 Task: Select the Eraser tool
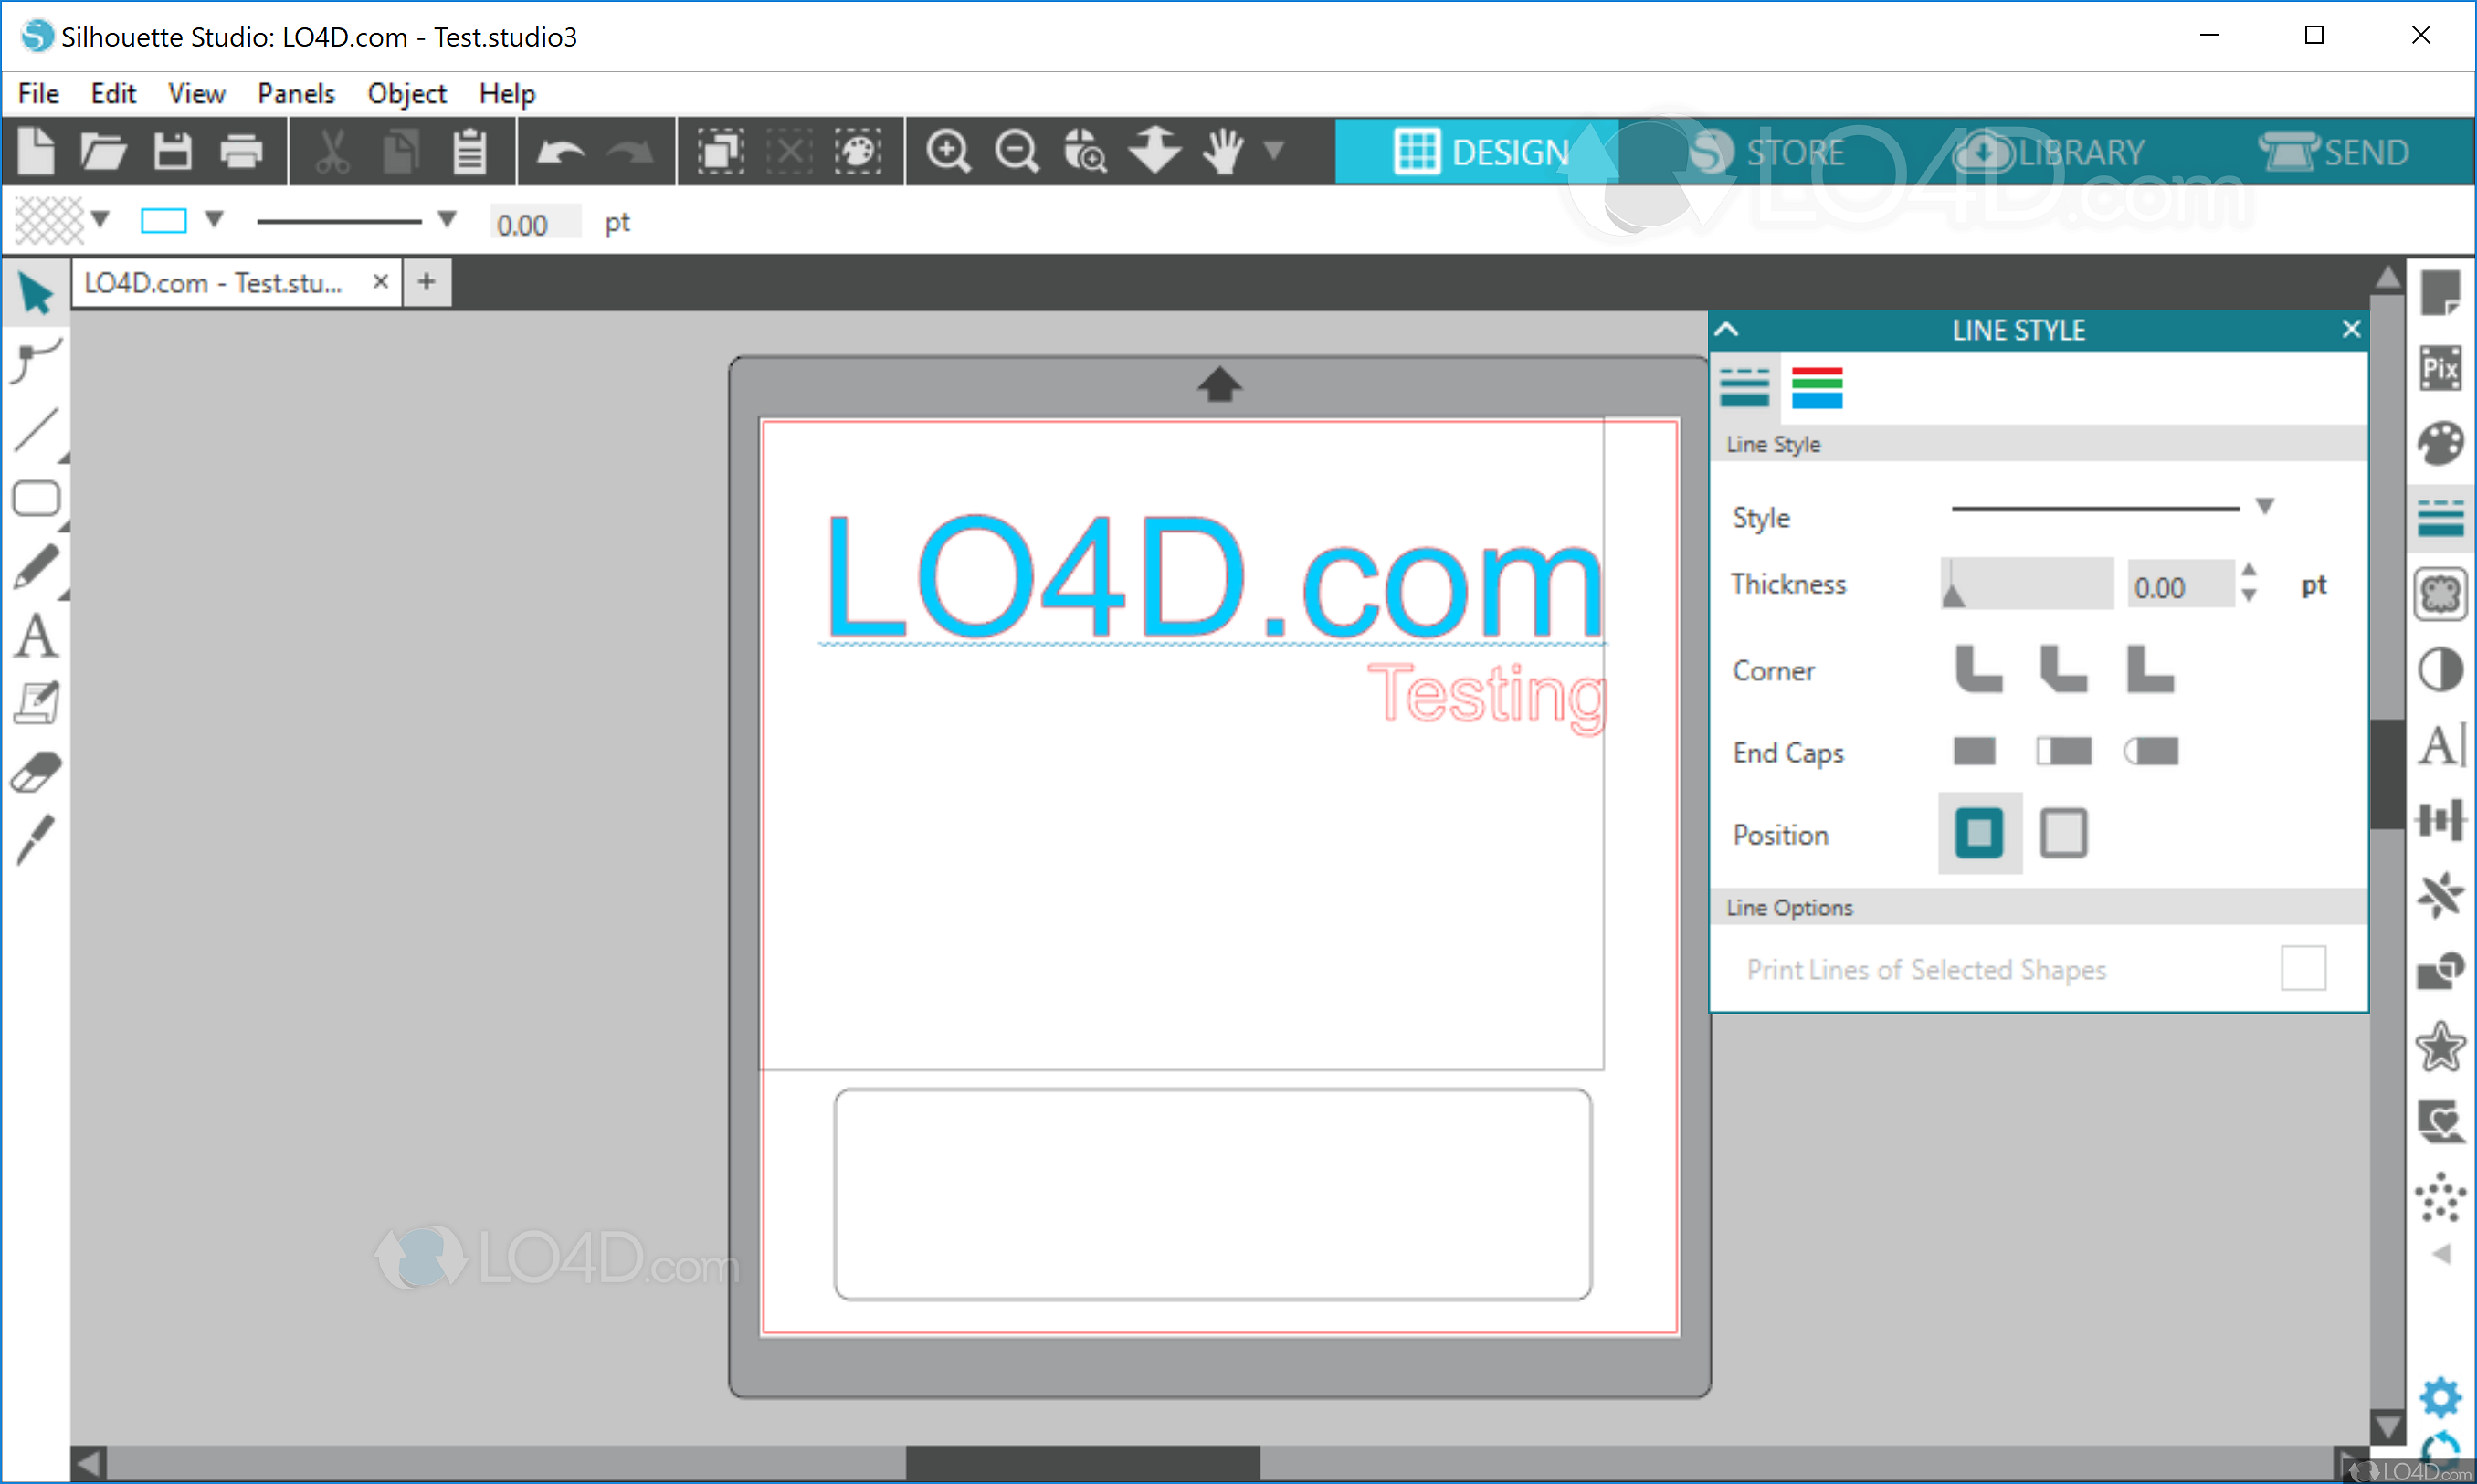coord(36,772)
